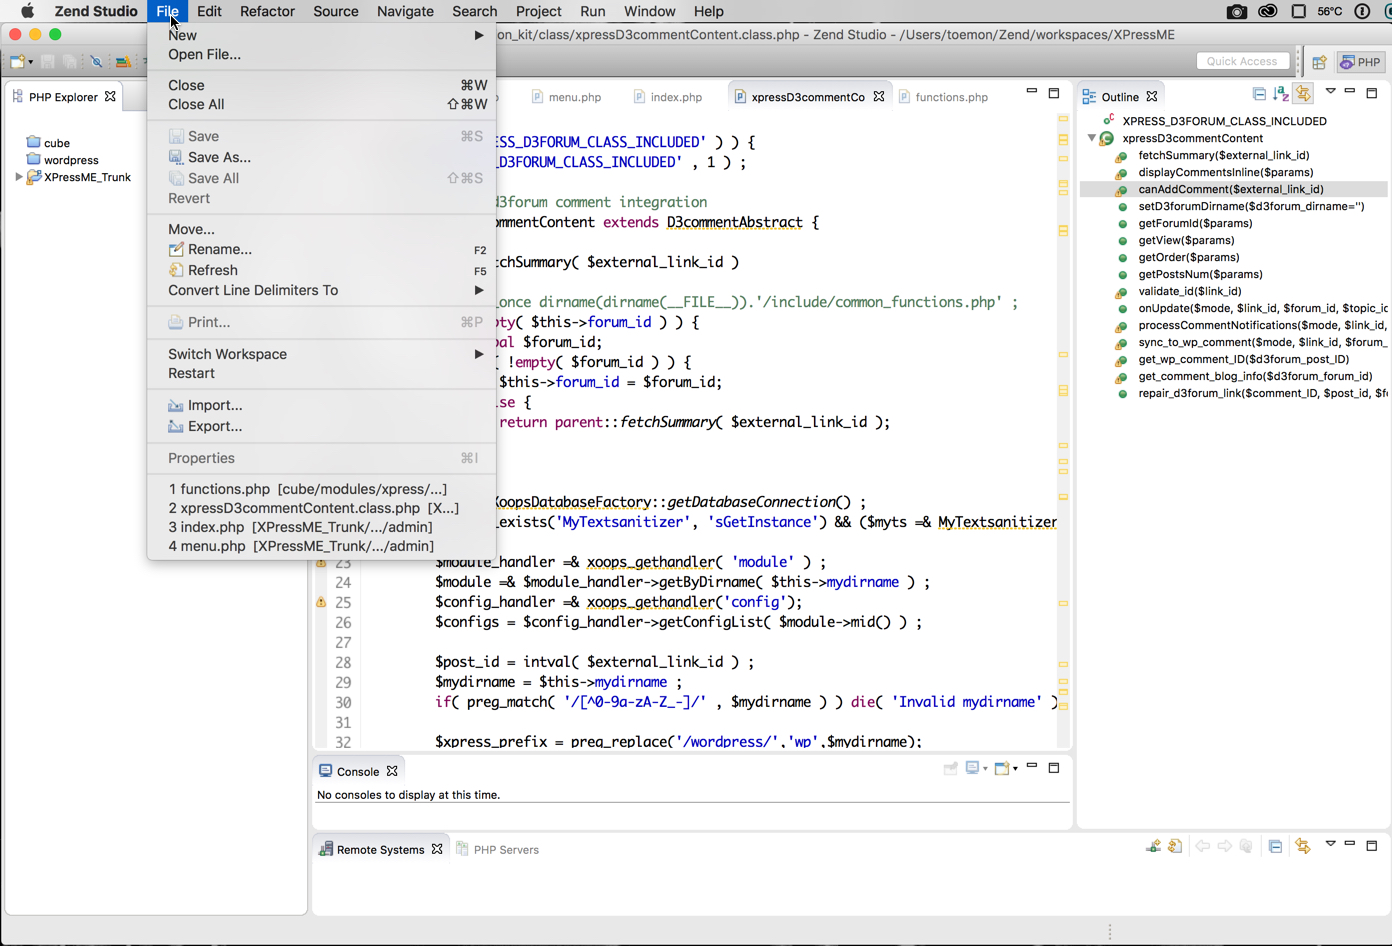Switch to the PHP perspective button
The width and height of the screenshot is (1392, 946).
click(1360, 62)
